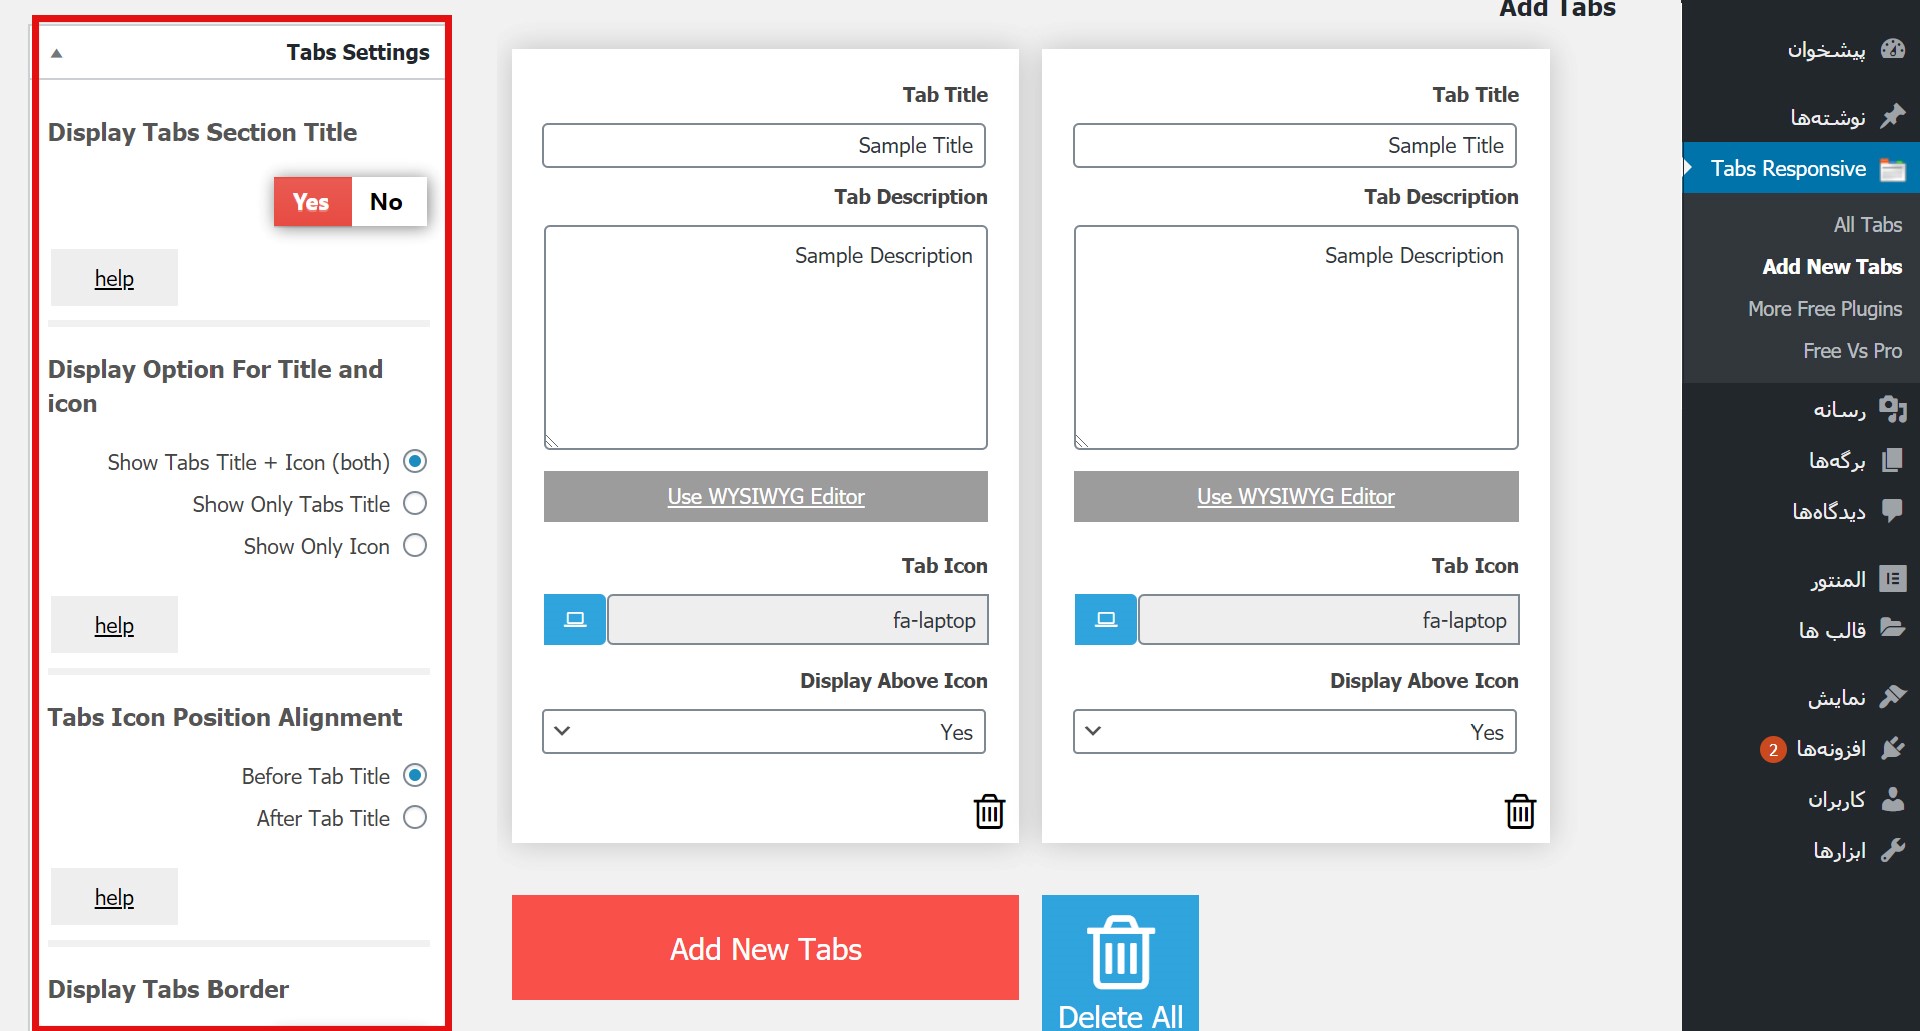Image resolution: width=1920 pixels, height=1031 pixels.
Task: Click the Tabs Responsive folder icon
Action: (x=1893, y=169)
